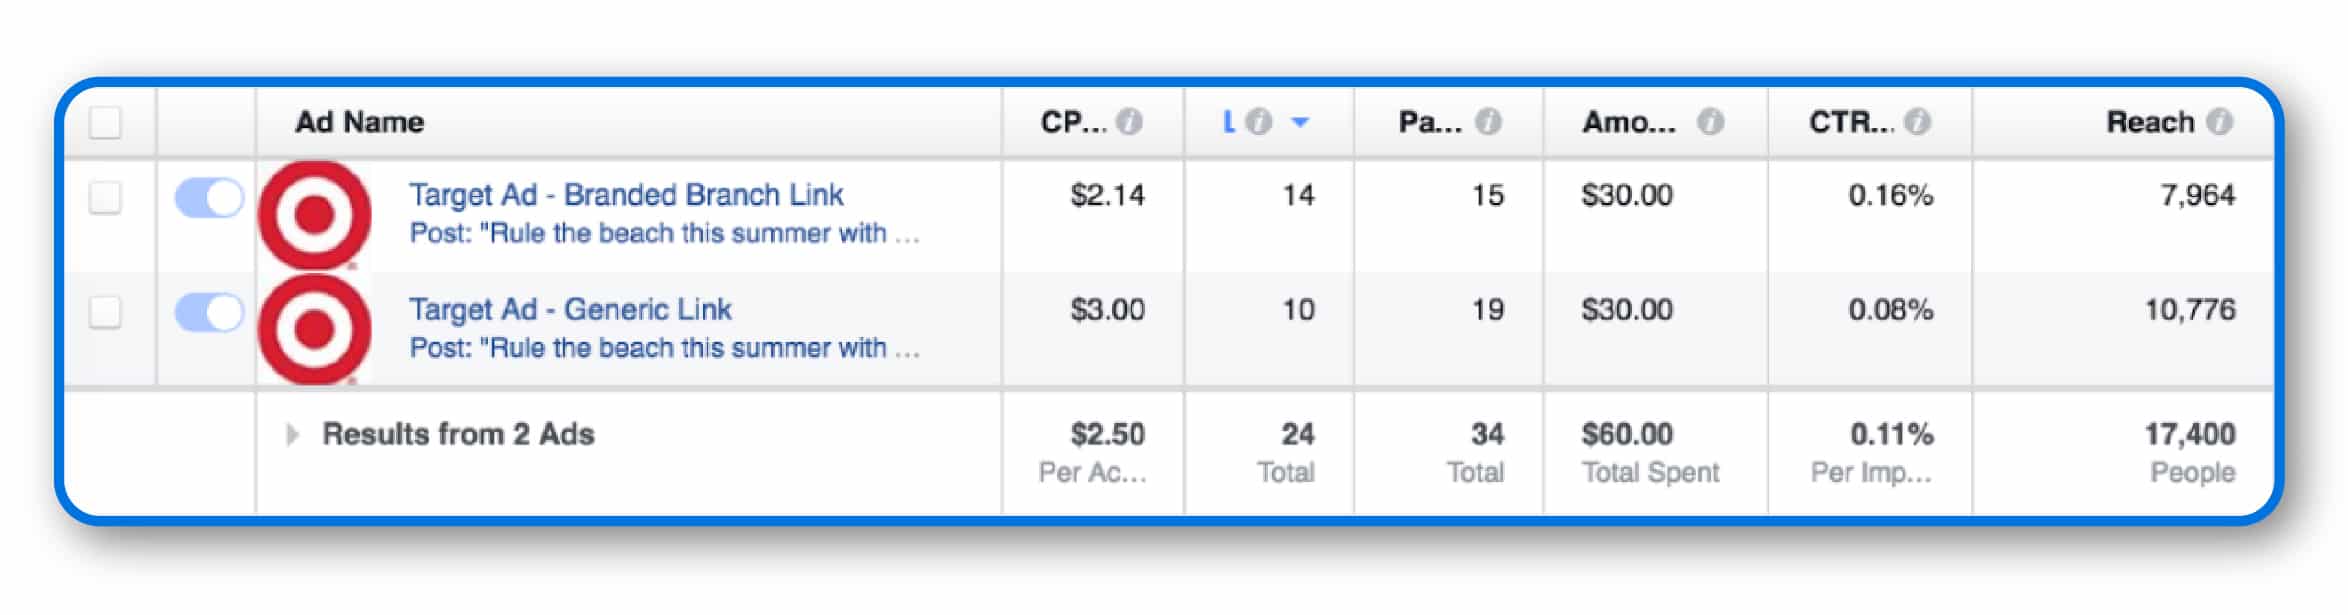Open post link under Branded Branch Link ad

(664, 233)
